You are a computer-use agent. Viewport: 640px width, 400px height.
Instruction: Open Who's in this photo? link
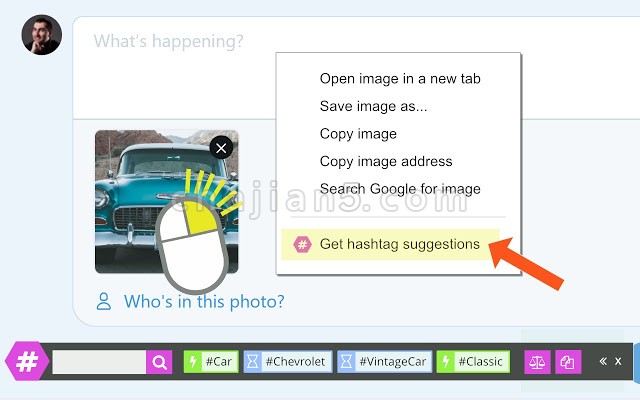[204, 302]
